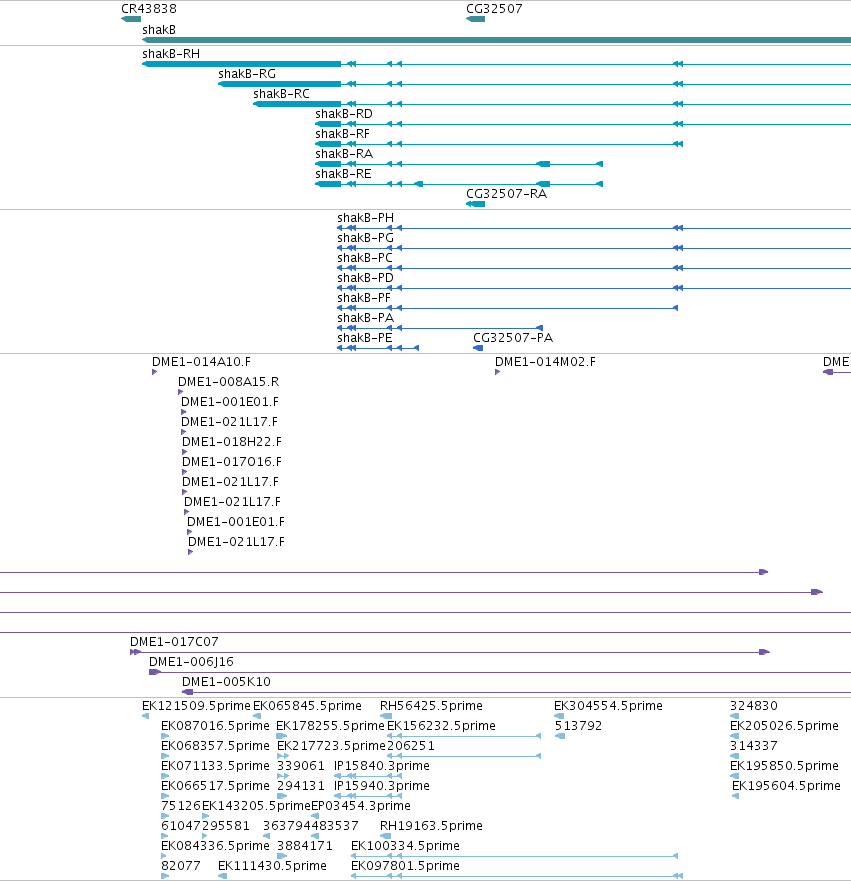Image resolution: width=851 pixels, height=881 pixels.
Task: Pick the EK178255.5prime EST label
Action: 330,726
